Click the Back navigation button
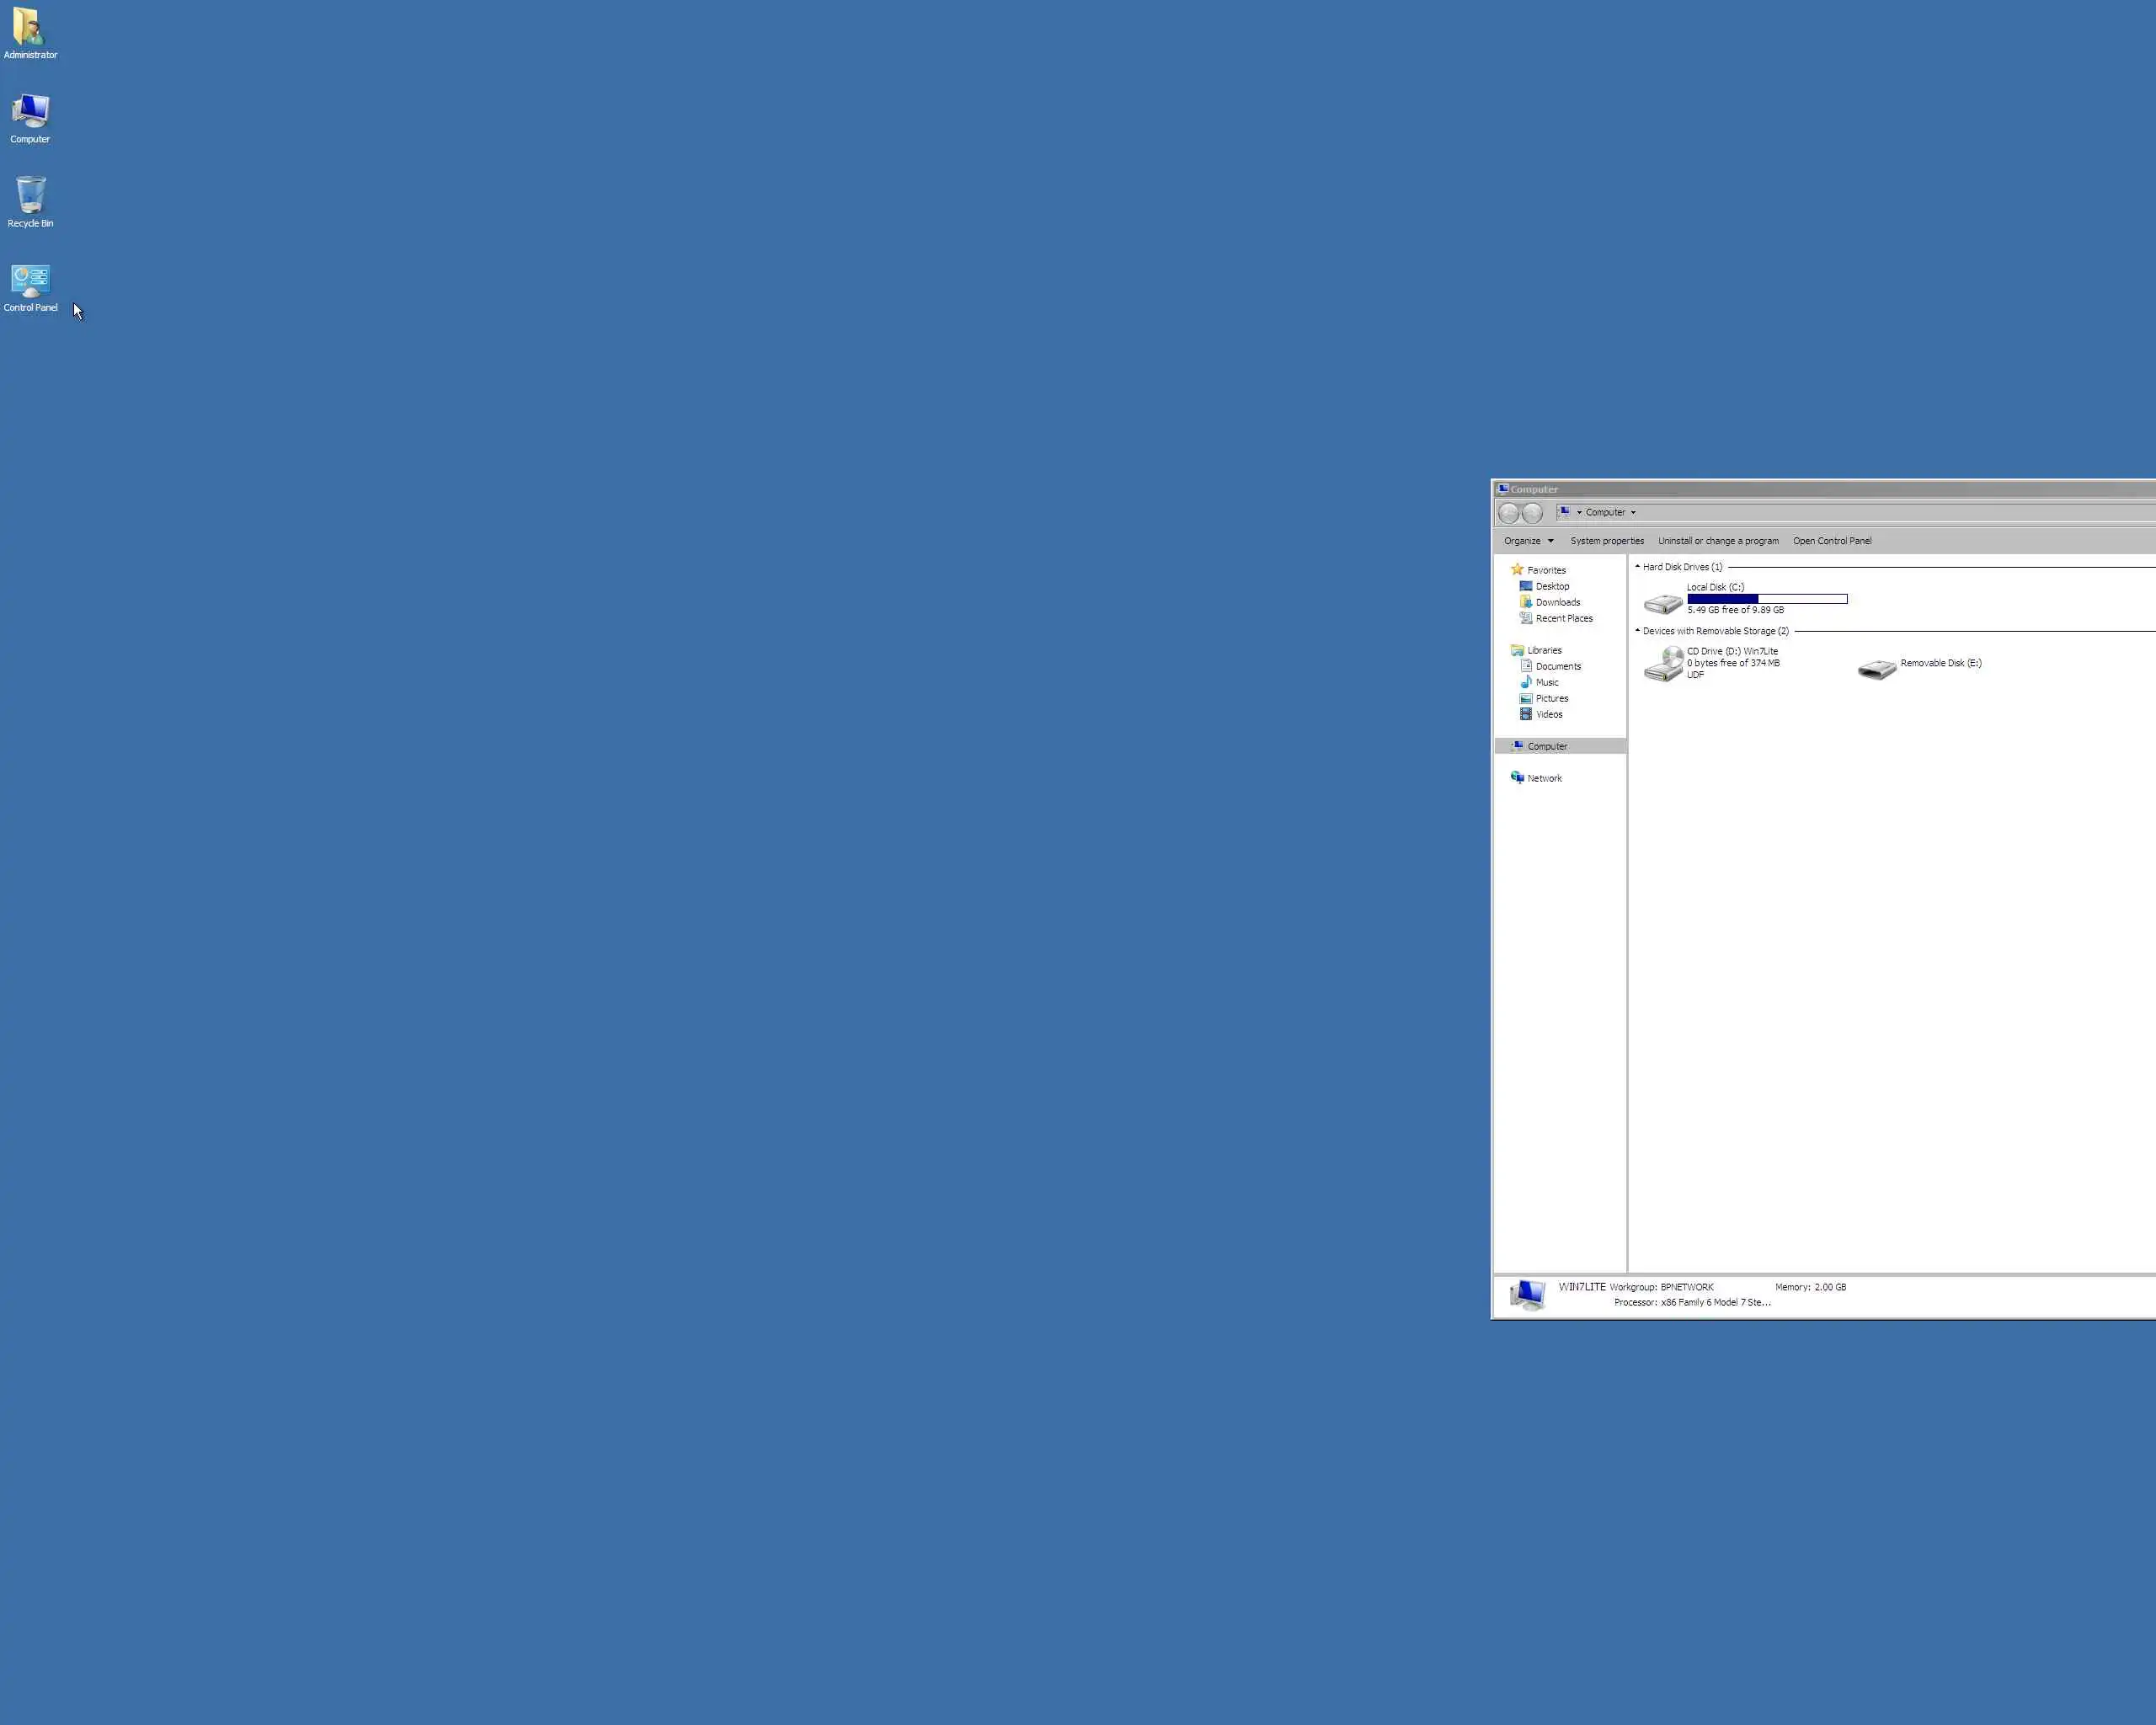 pyautogui.click(x=1508, y=513)
